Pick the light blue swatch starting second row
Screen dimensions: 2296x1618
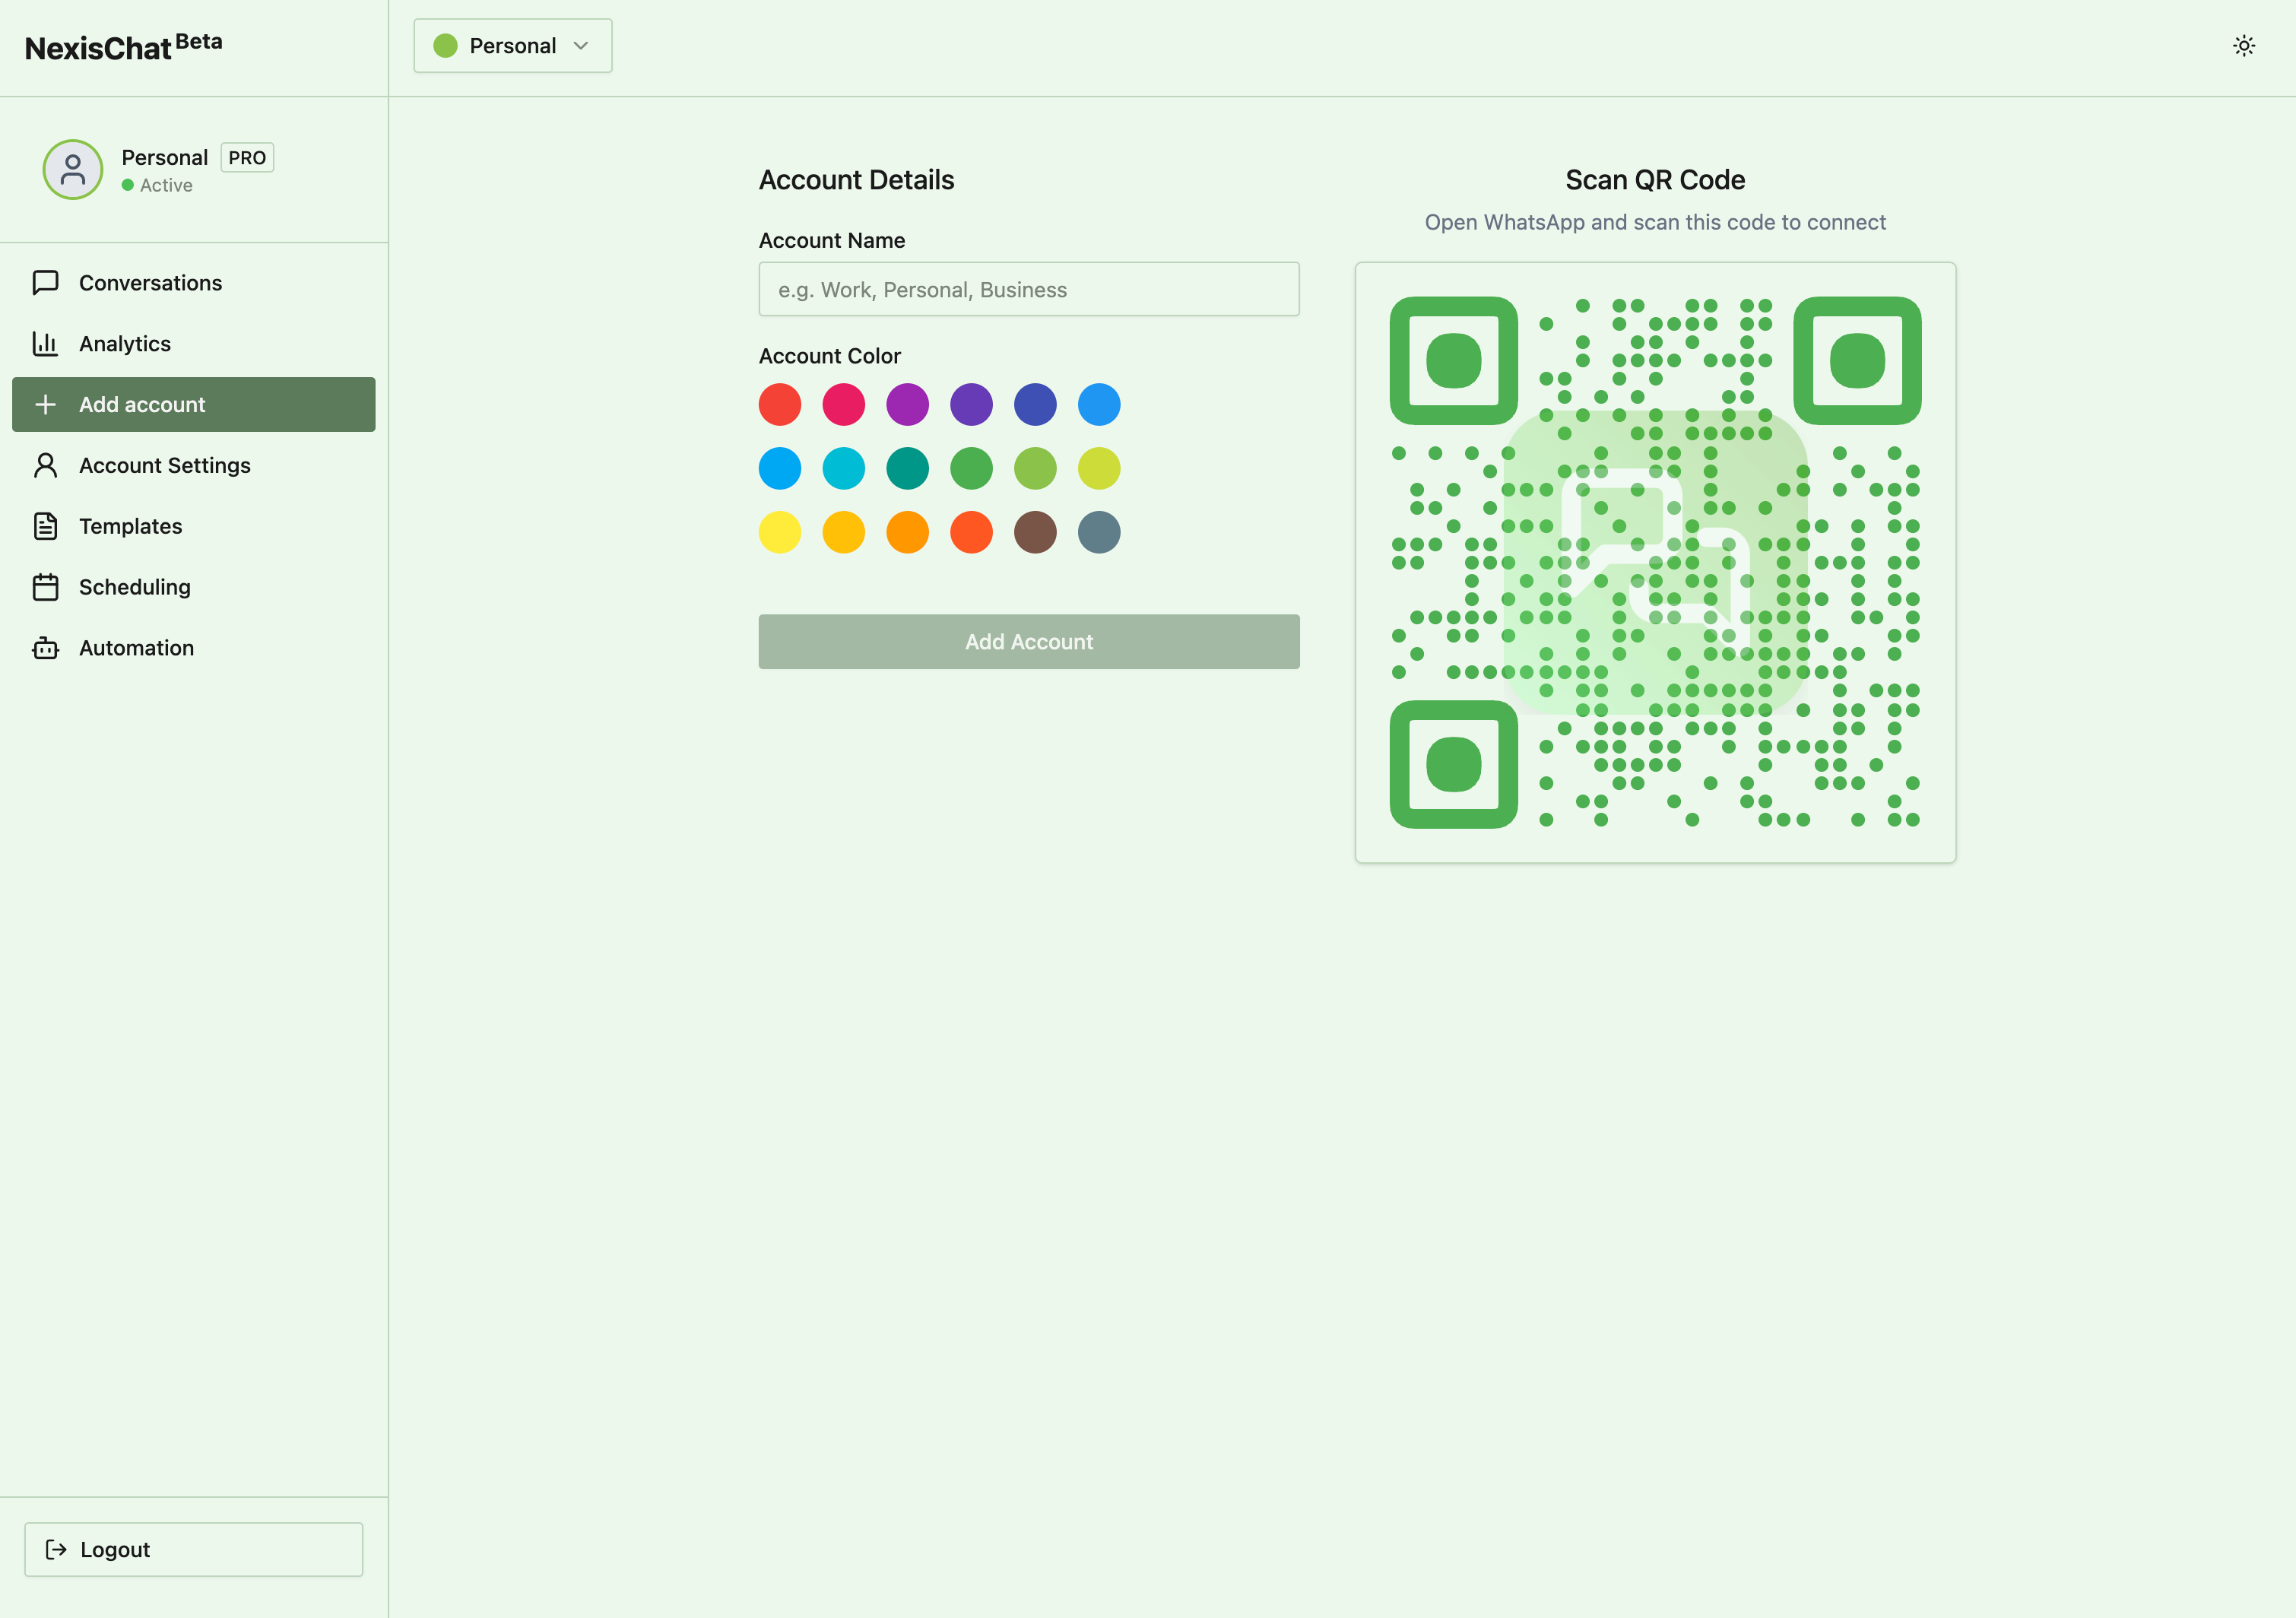[780, 469]
